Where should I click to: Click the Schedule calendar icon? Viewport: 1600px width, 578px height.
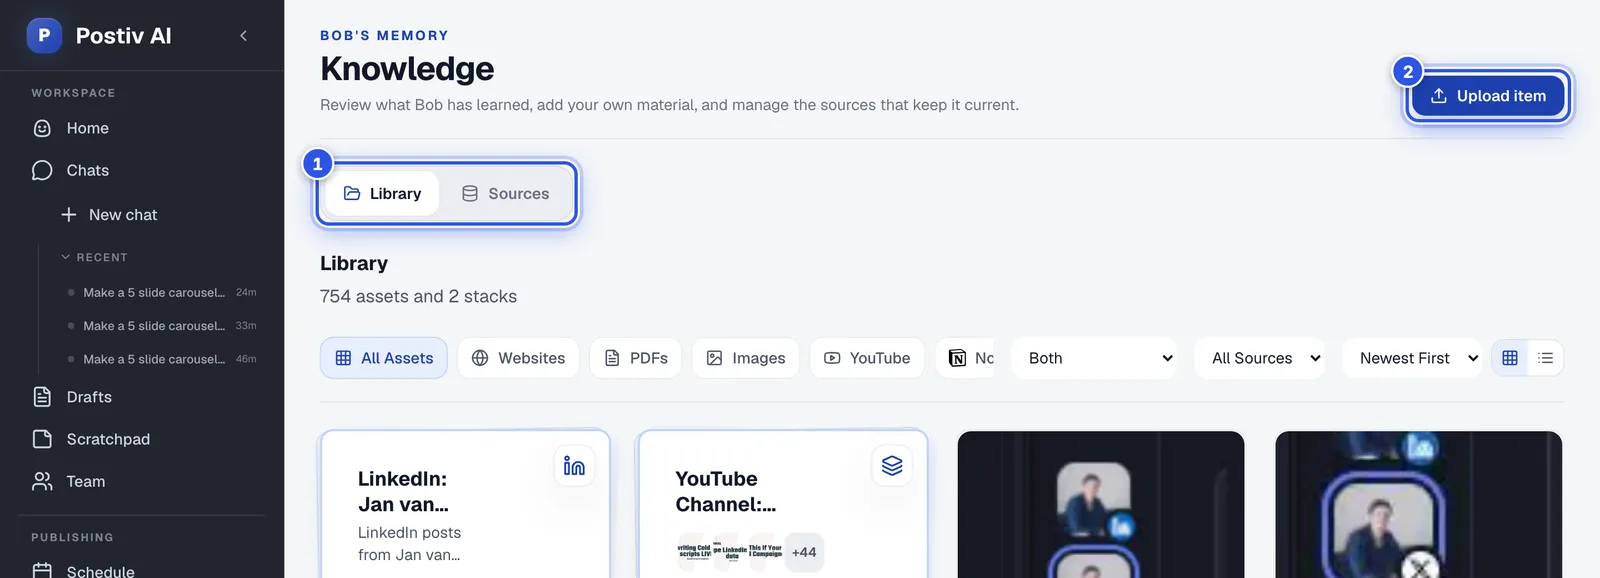(x=42, y=571)
